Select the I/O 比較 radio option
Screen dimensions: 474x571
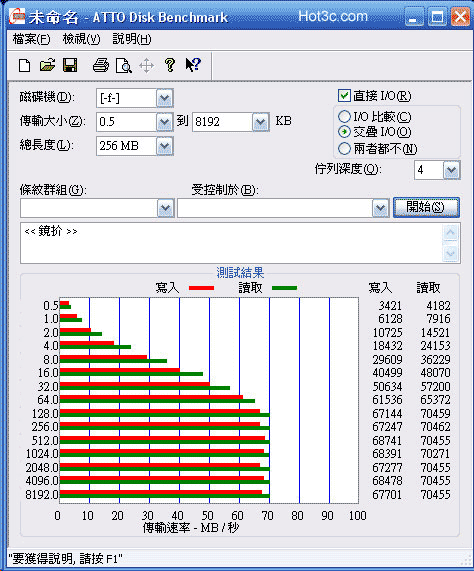[344, 117]
